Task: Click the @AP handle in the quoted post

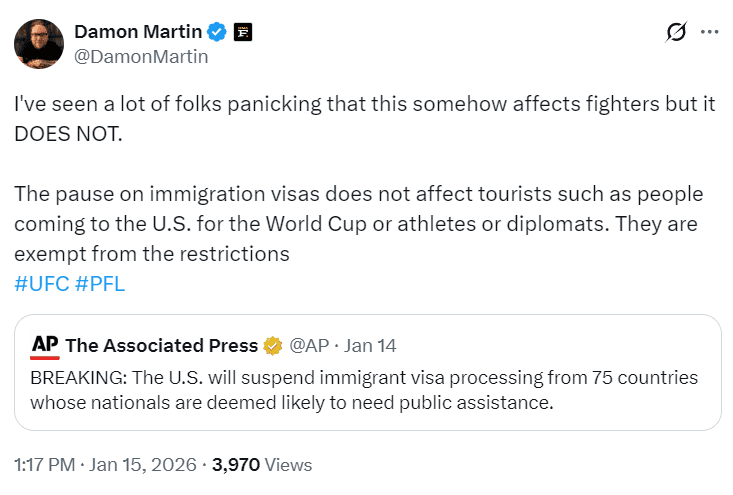Action: pyautogui.click(x=308, y=346)
